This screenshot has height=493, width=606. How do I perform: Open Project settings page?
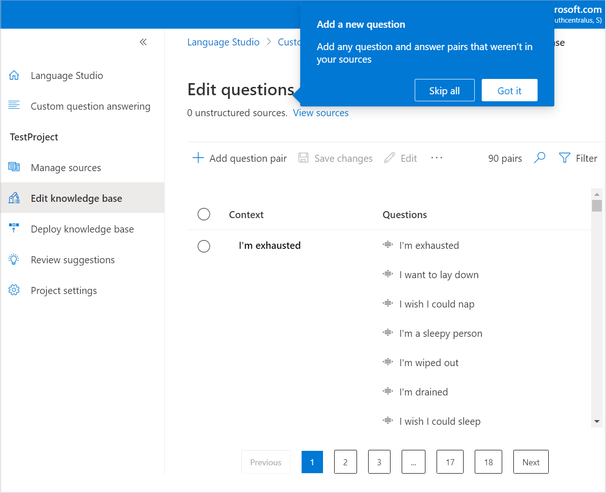coord(64,291)
